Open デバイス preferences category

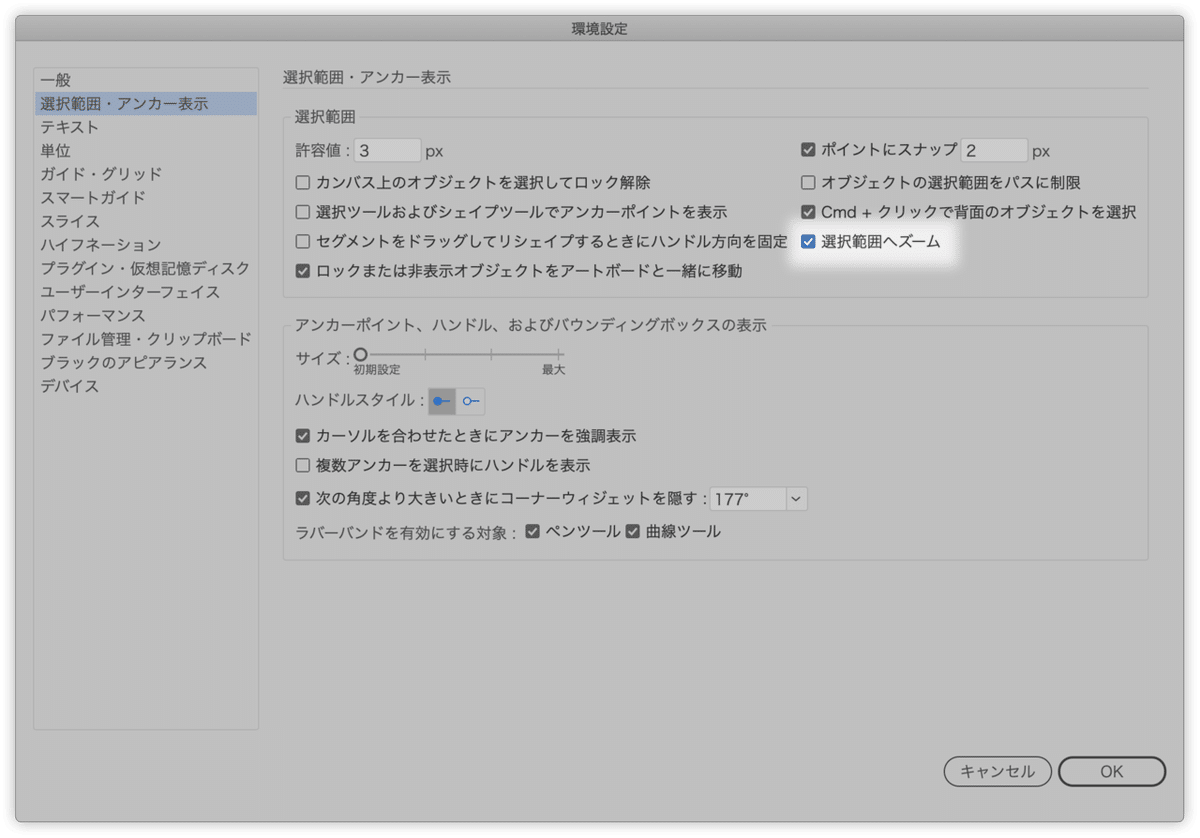[x=146, y=386]
